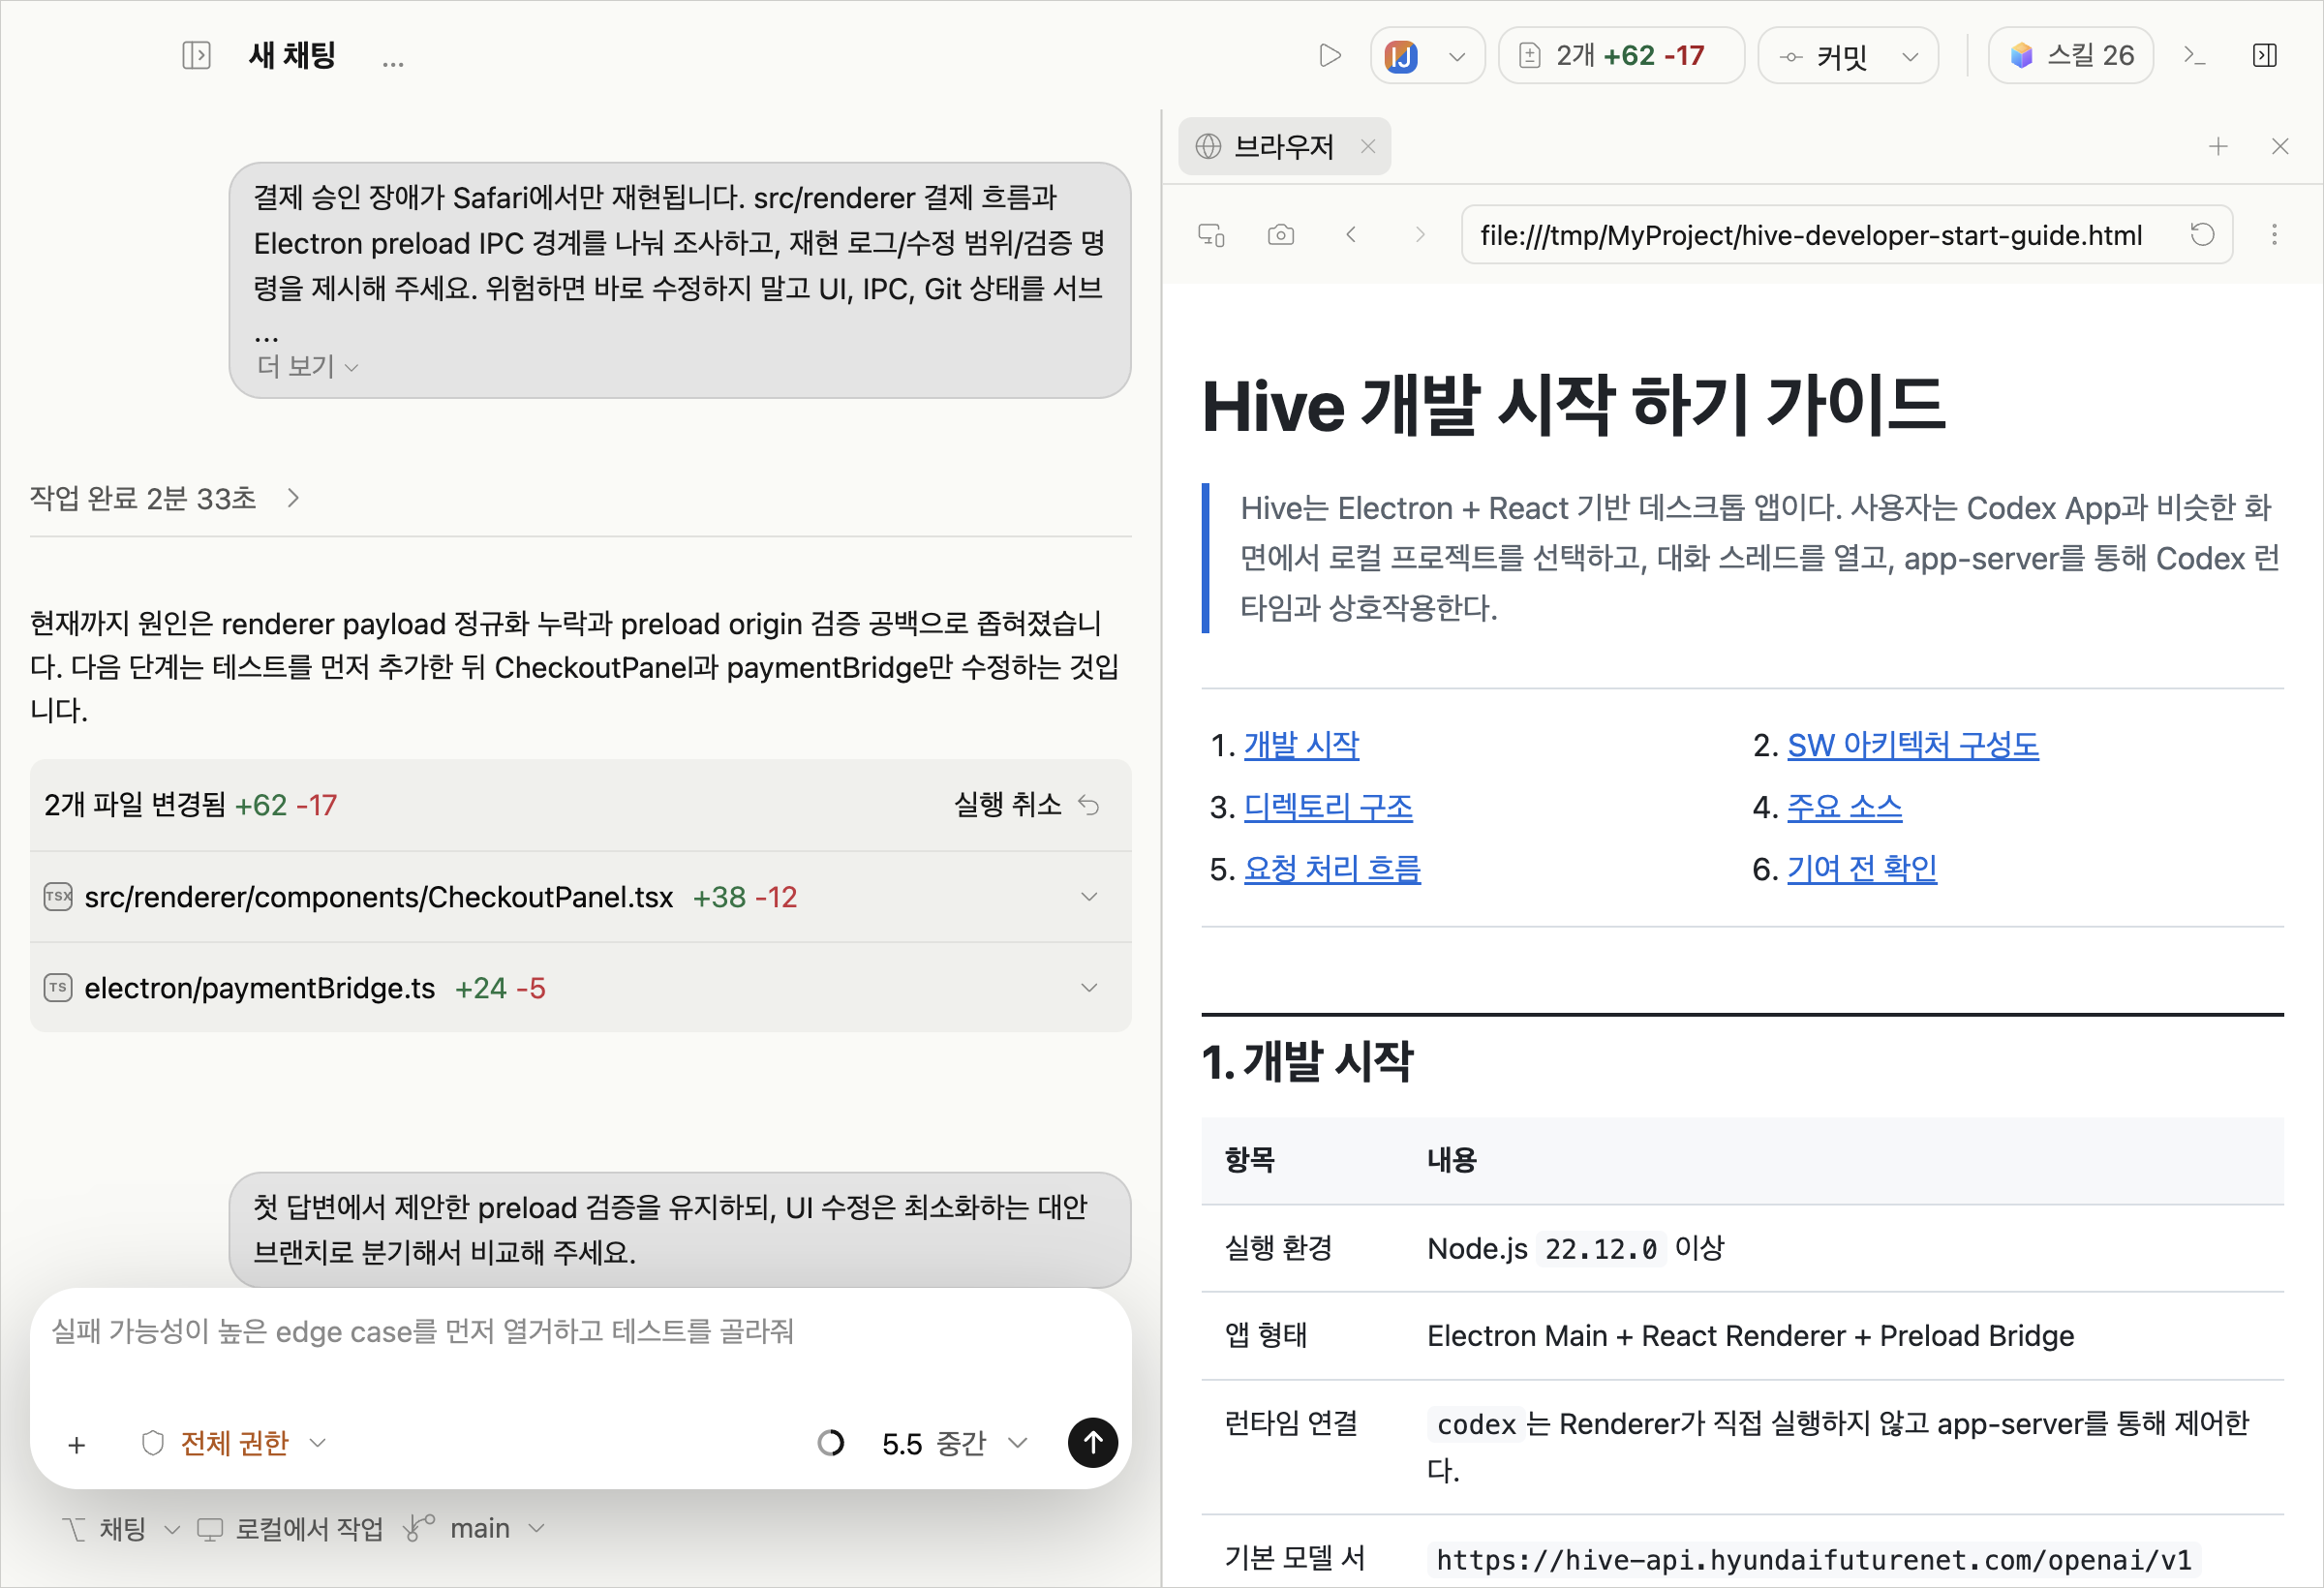Open the chat options ellipsis menu
The height and width of the screenshot is (1588, 2324).
[x=393, y=62]
